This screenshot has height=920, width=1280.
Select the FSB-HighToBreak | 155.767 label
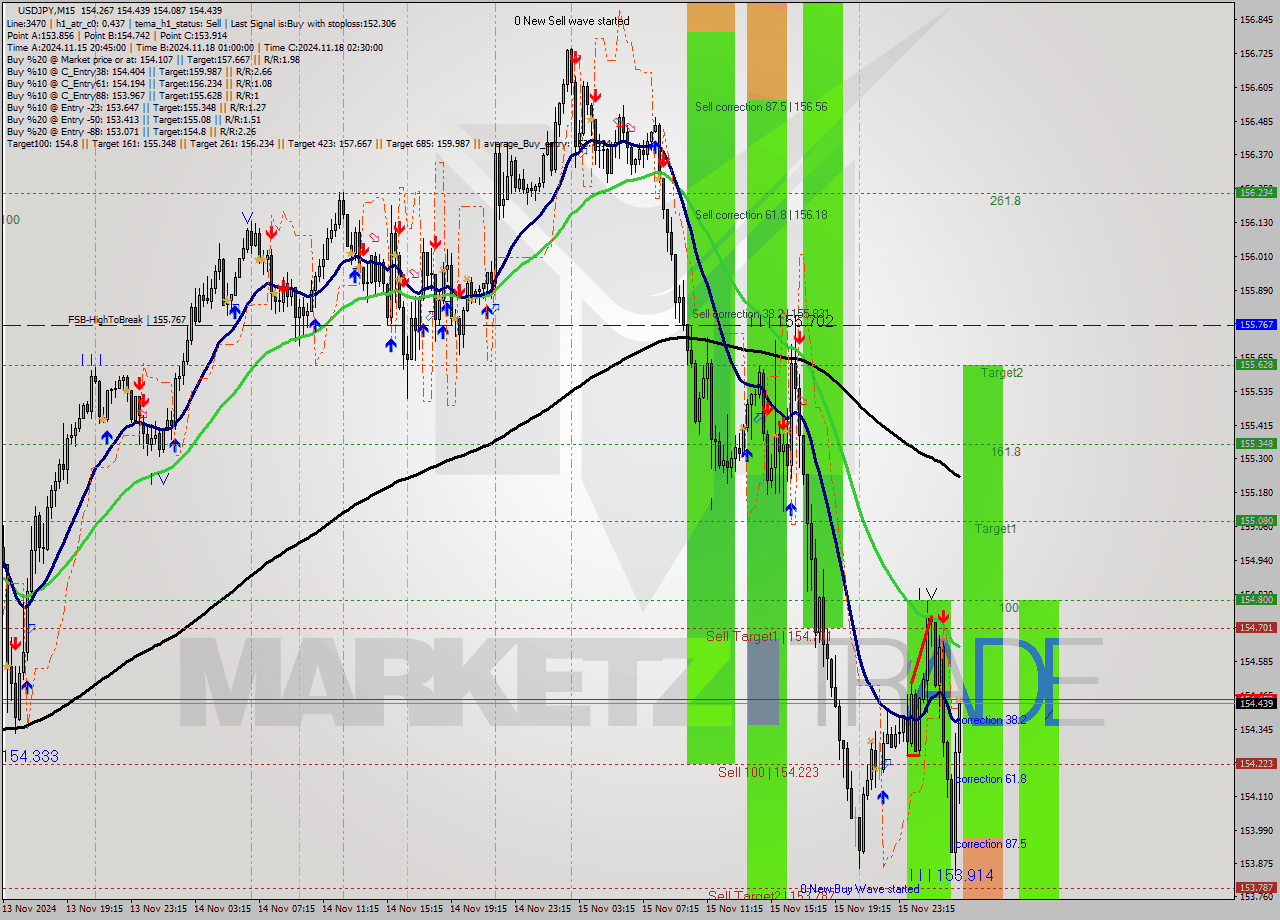tap(127, 320)
